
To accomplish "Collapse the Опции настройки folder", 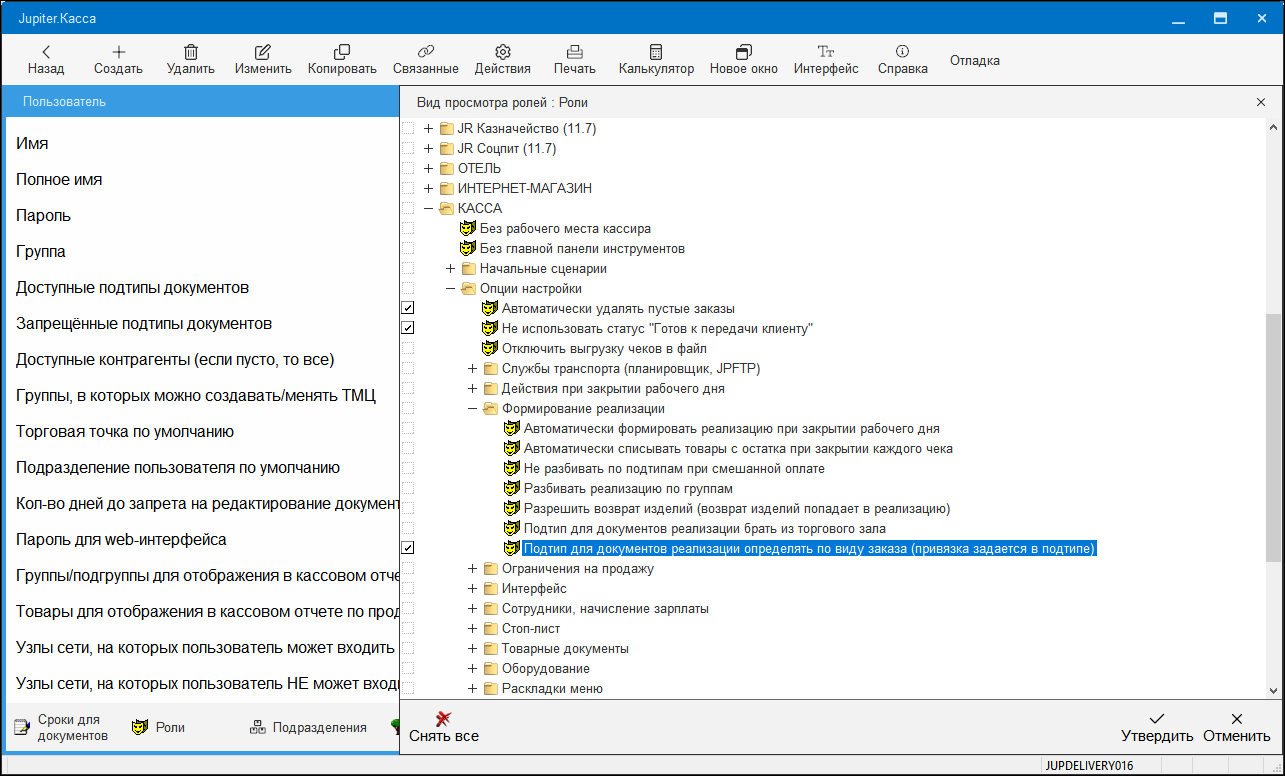I will coord(451,288).
